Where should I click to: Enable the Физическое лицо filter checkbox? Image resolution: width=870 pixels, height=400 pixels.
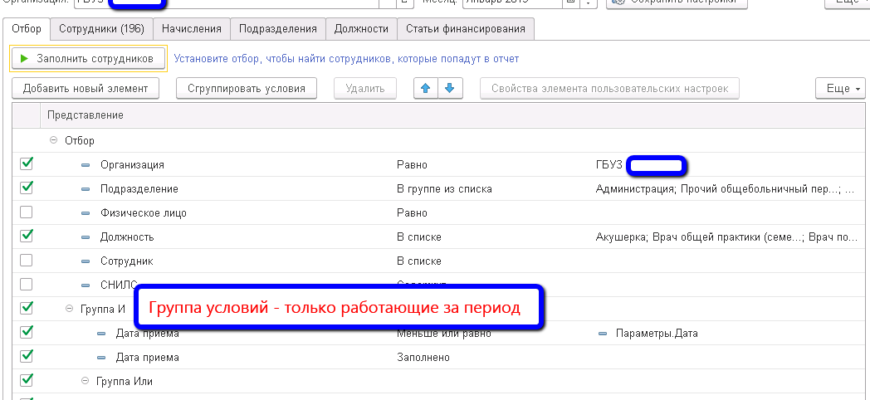26,212
